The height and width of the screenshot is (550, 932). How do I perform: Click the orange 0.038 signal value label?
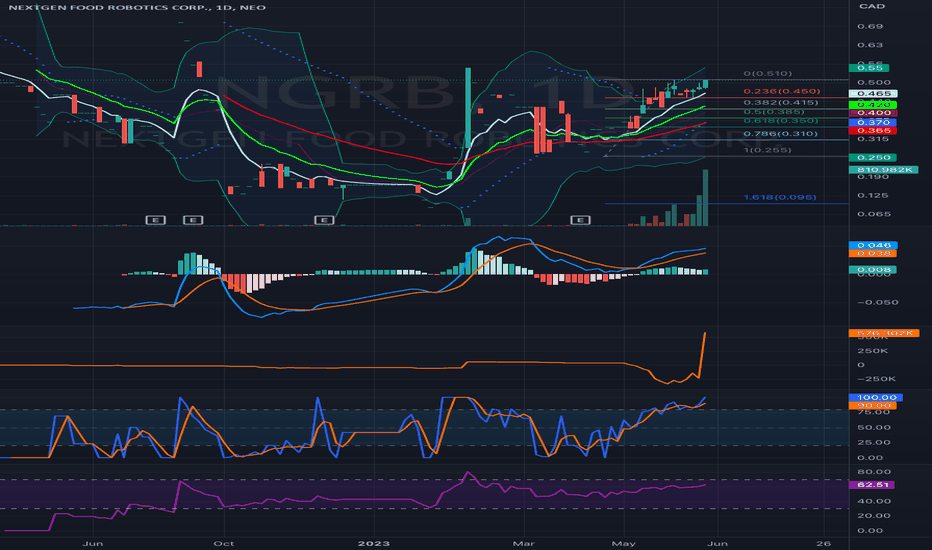pyautogui.click(x=873, y=253)
